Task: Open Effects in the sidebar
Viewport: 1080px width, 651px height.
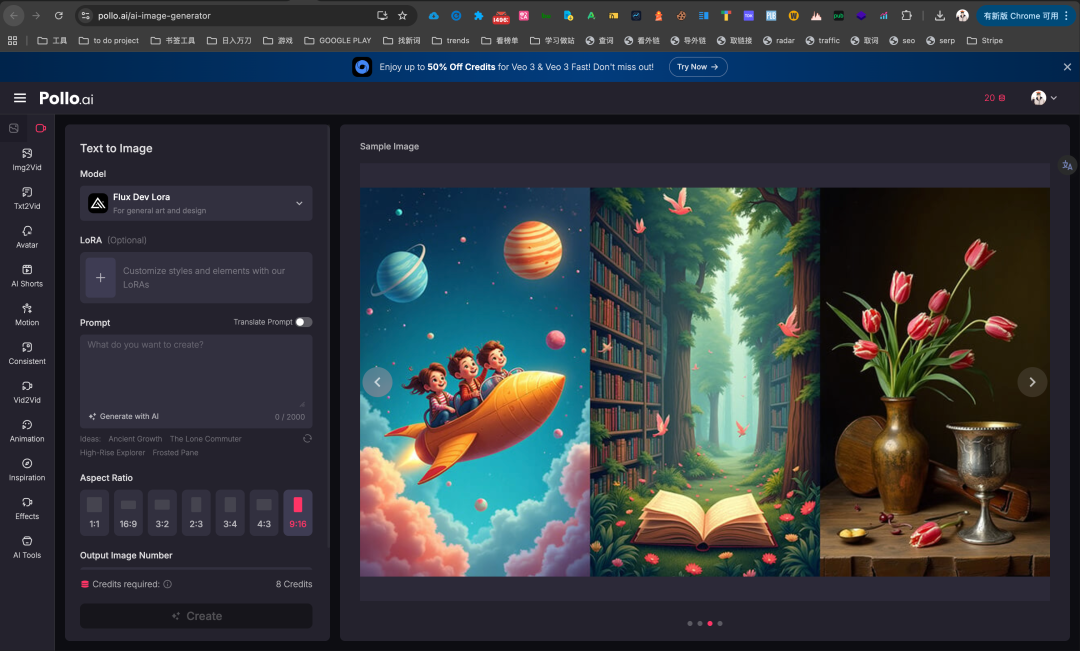Action: (x=27, y=508)
